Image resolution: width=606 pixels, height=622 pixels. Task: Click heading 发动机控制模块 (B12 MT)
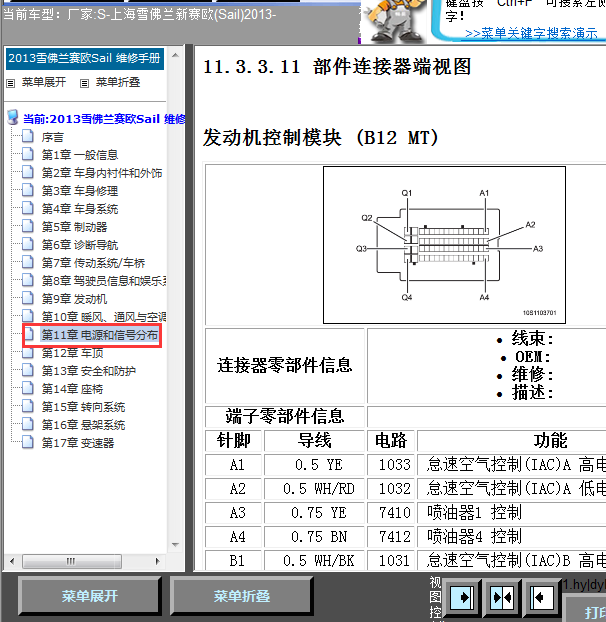click(320, 138)
